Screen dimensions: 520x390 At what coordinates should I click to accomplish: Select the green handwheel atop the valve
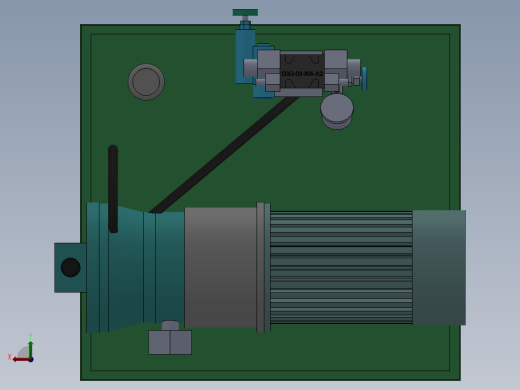point(245,13)
